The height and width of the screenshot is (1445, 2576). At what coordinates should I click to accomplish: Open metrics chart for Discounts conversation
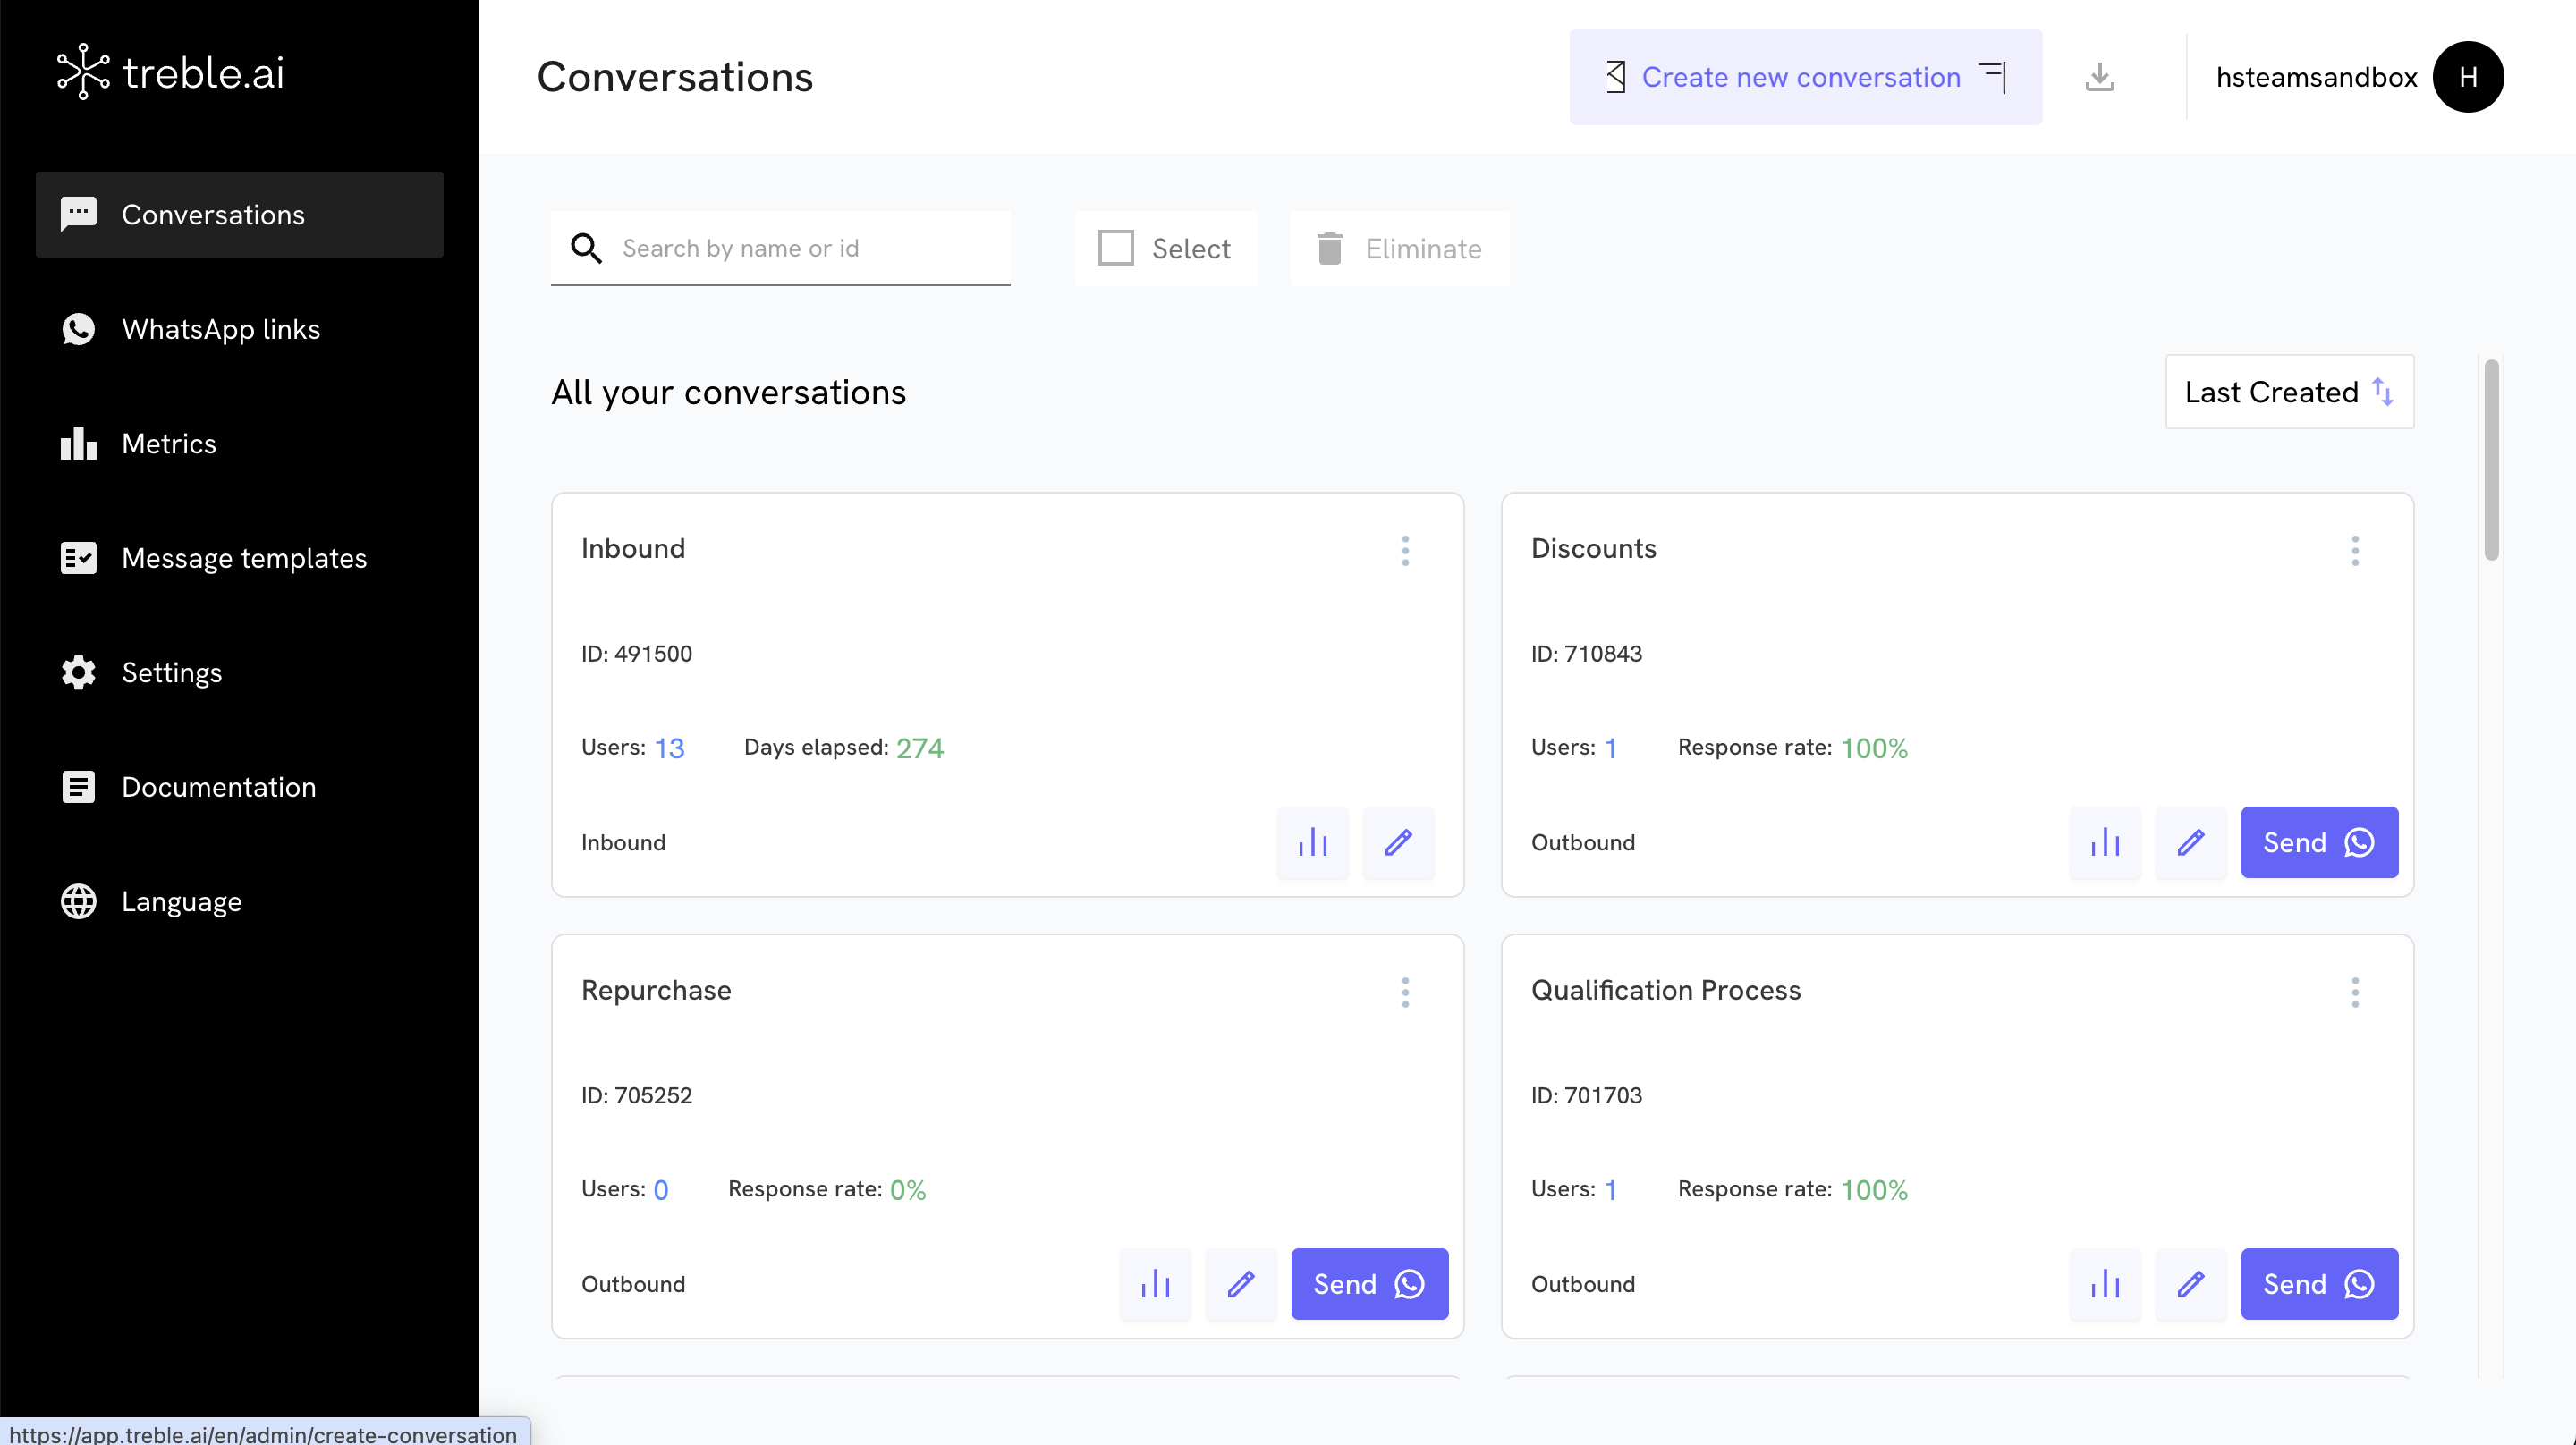pyautogui.click(x=2104, y=842)
